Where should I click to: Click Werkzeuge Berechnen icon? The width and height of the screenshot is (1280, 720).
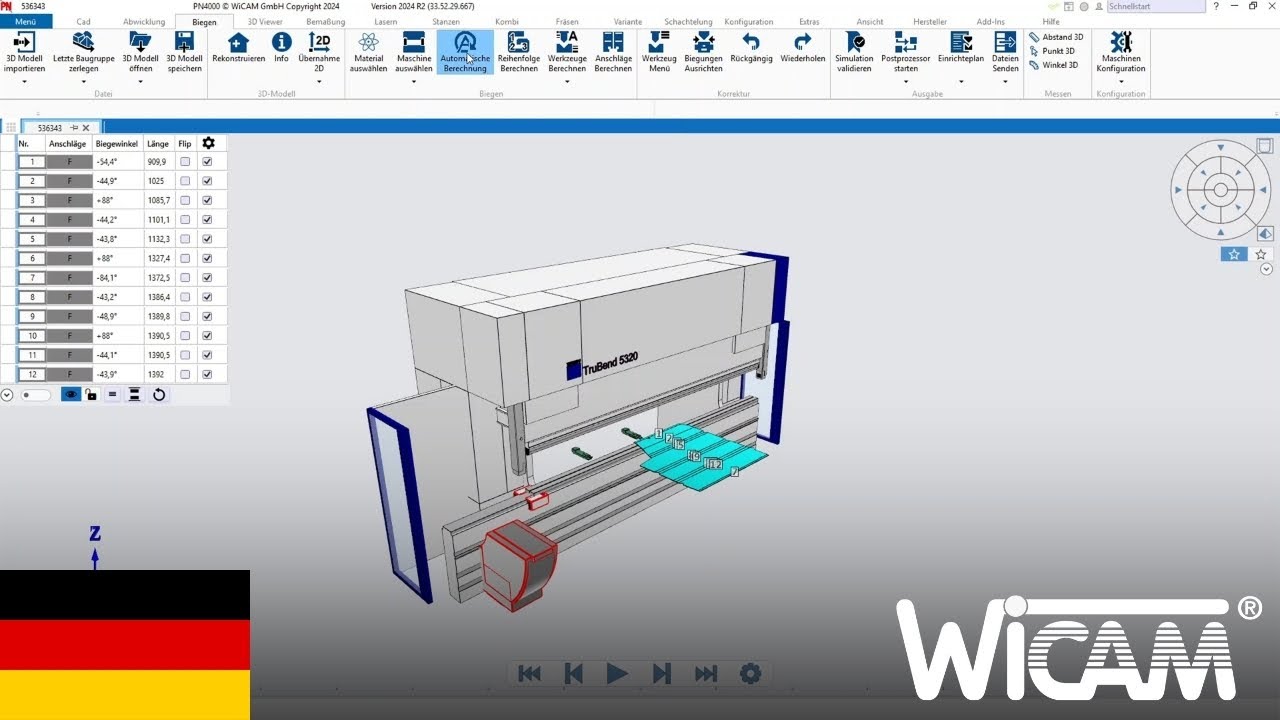tap(567, 42)
